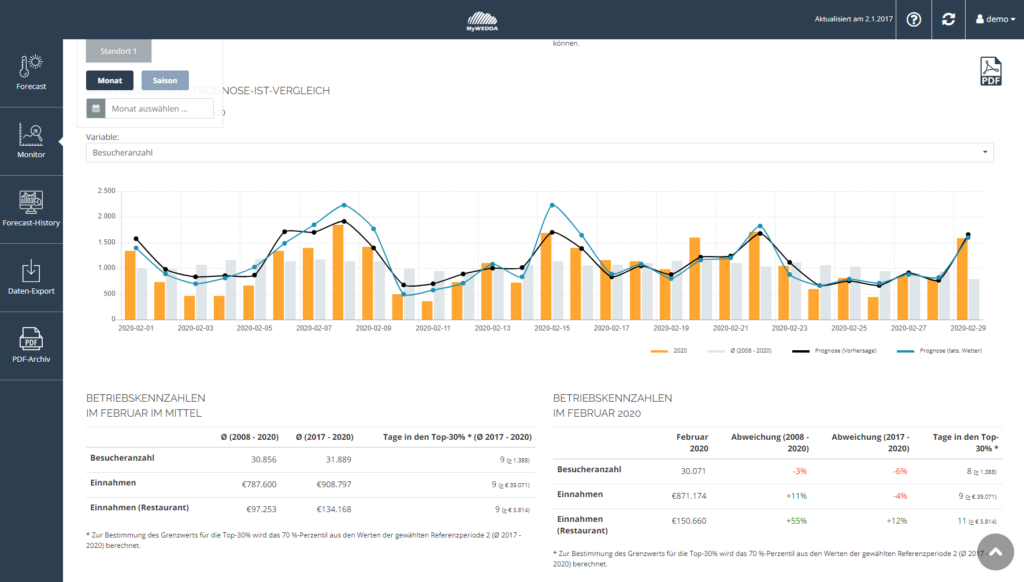1024x582 pixels.
Task: Open the Forecast section icon
Action: [31, 72]
